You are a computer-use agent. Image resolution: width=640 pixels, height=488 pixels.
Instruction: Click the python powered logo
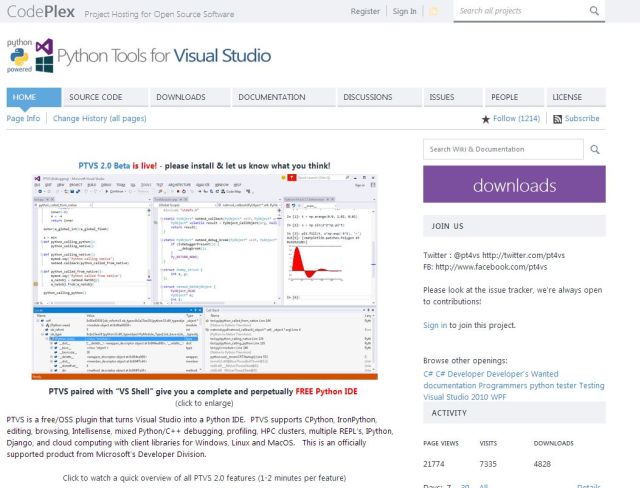click(x=19, y=56)
